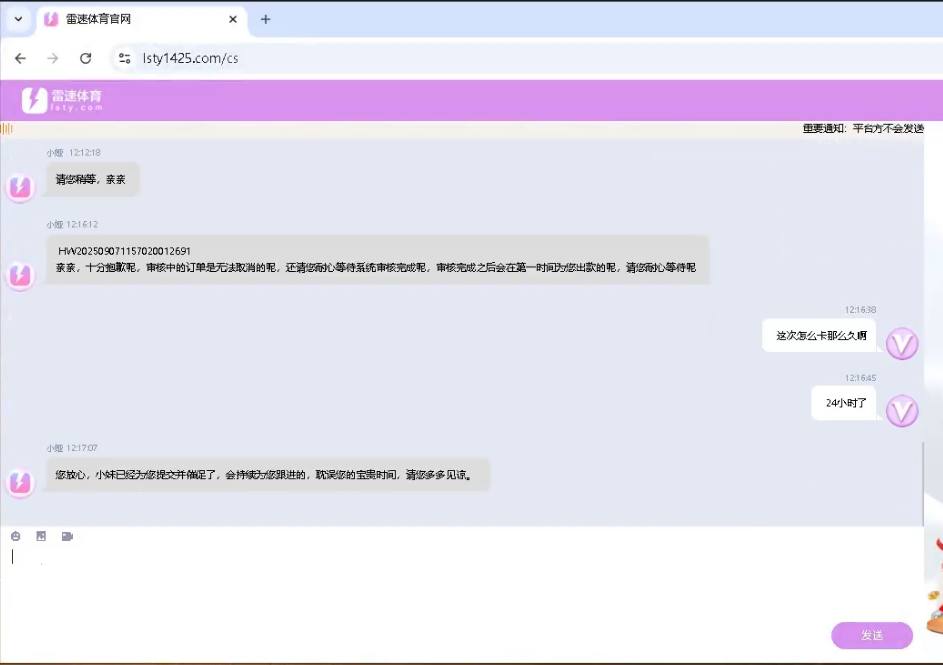Open a new browser tab
943x665 pixels.
point(265,19)
